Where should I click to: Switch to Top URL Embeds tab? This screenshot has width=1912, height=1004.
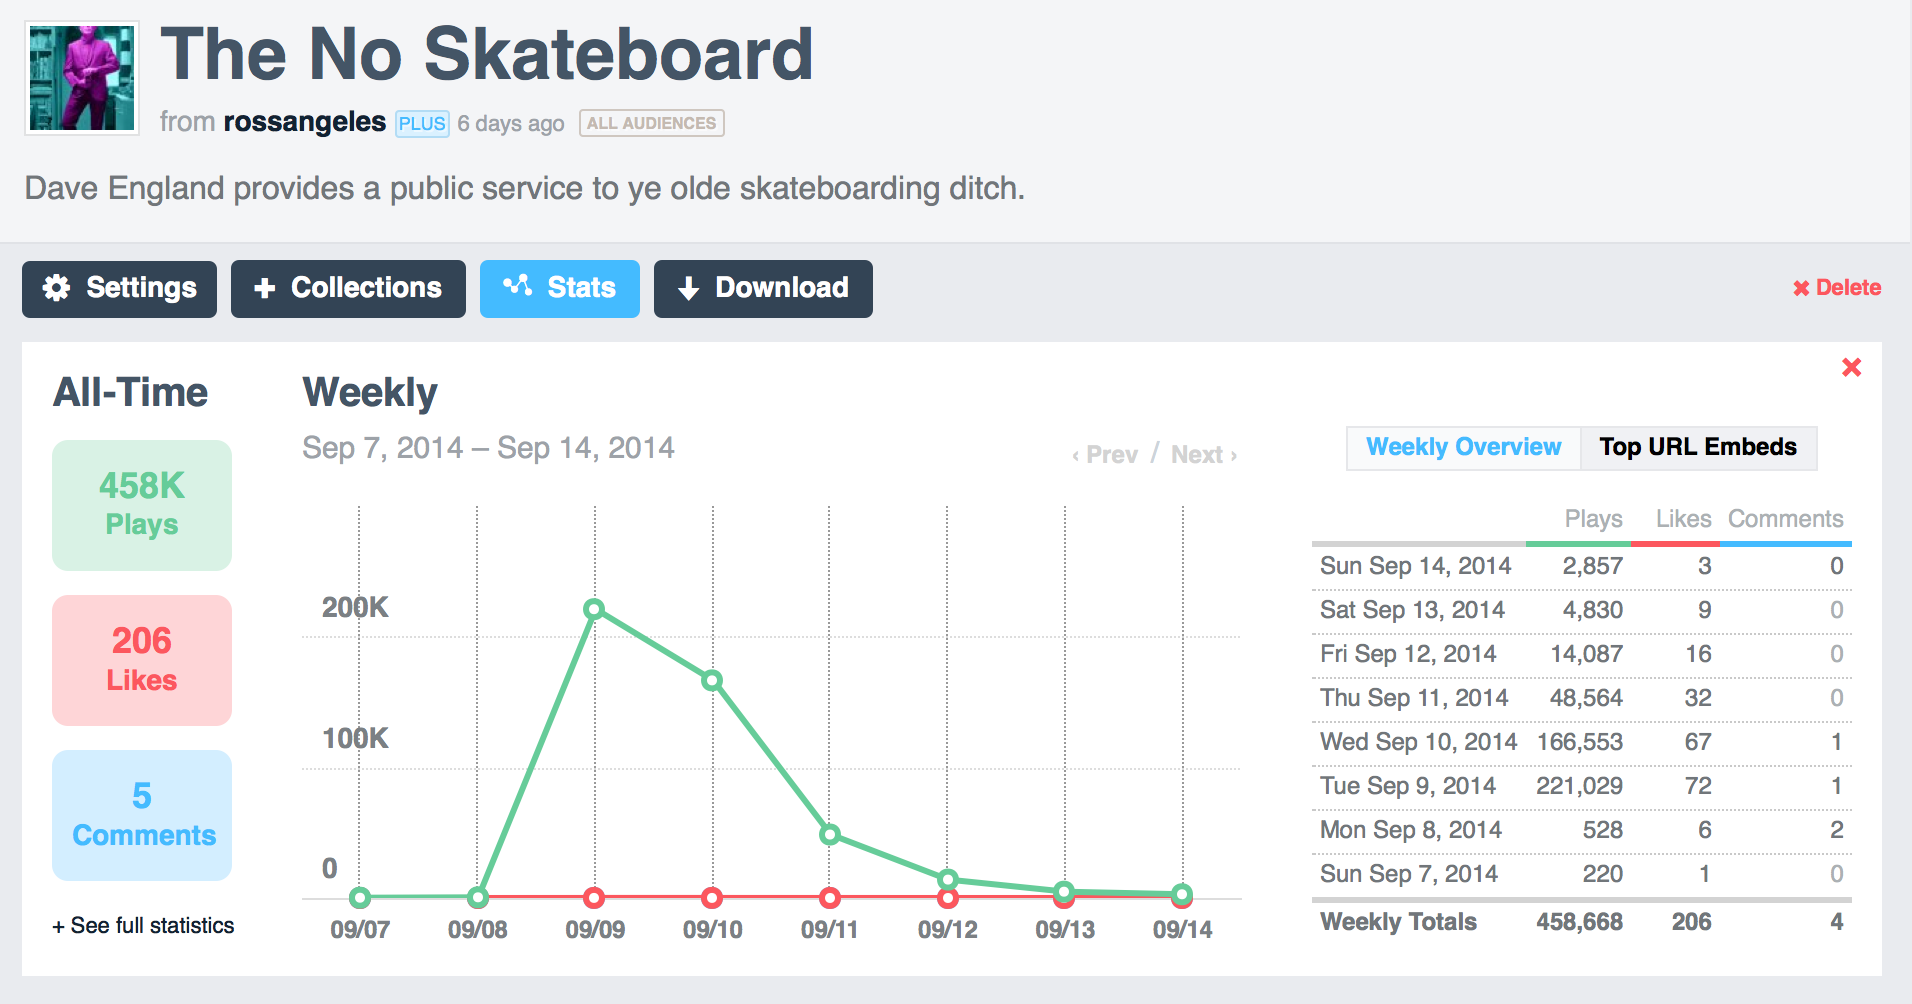[x=1697, y=447]
